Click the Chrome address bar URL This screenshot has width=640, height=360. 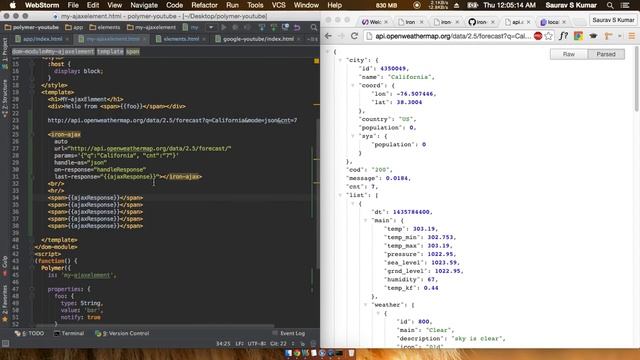point(453,36)
